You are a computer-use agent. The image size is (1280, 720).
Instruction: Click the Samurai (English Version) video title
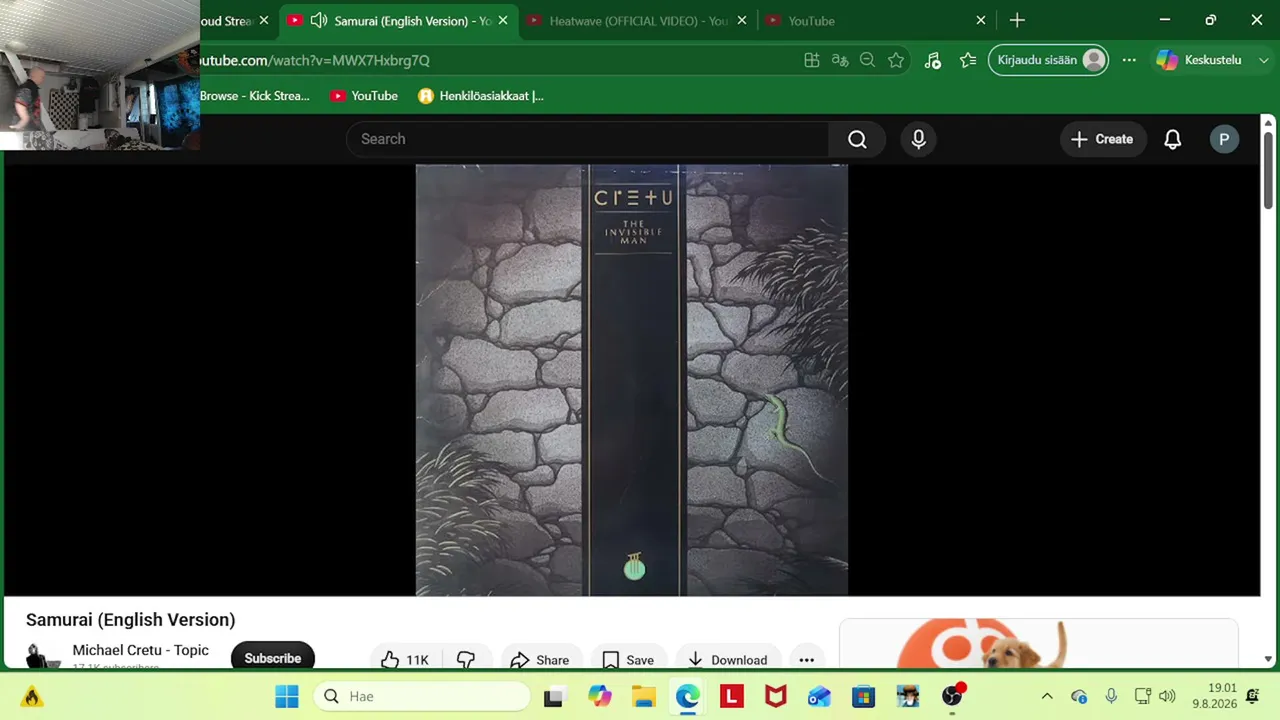(131, 620)
